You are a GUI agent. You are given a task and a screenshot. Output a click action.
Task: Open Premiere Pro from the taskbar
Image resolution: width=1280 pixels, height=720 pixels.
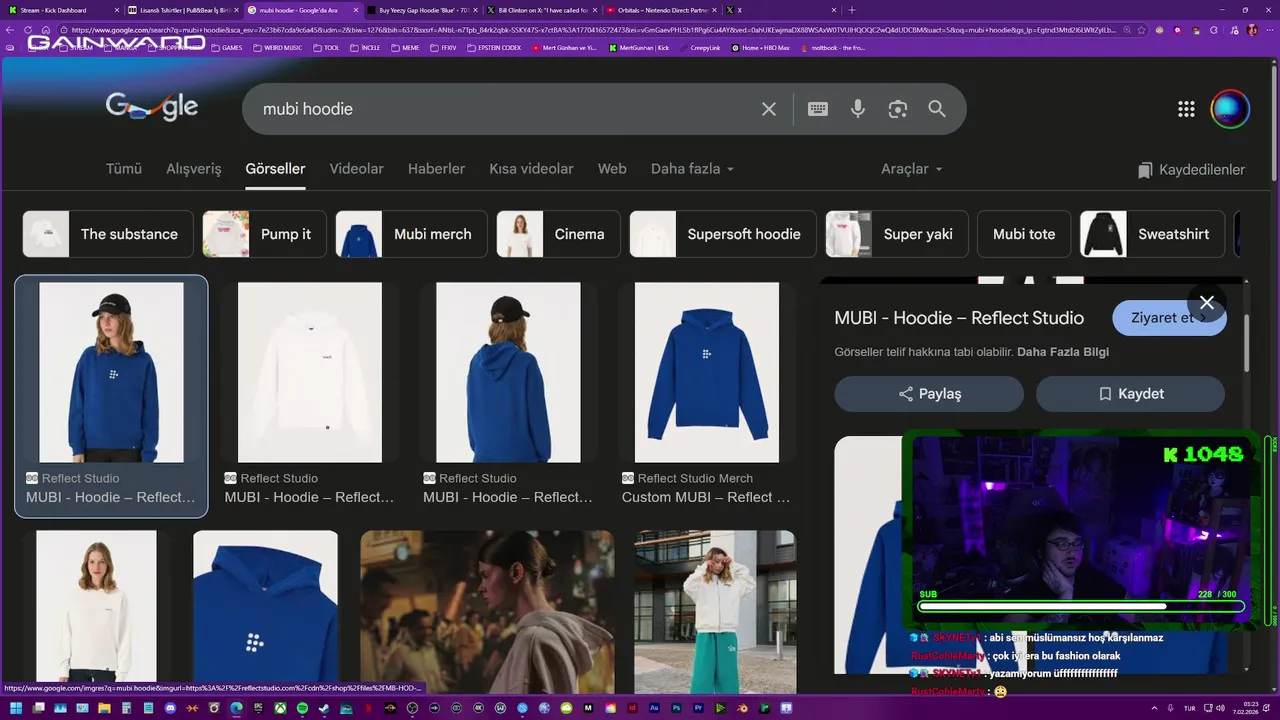pos(699,708)
